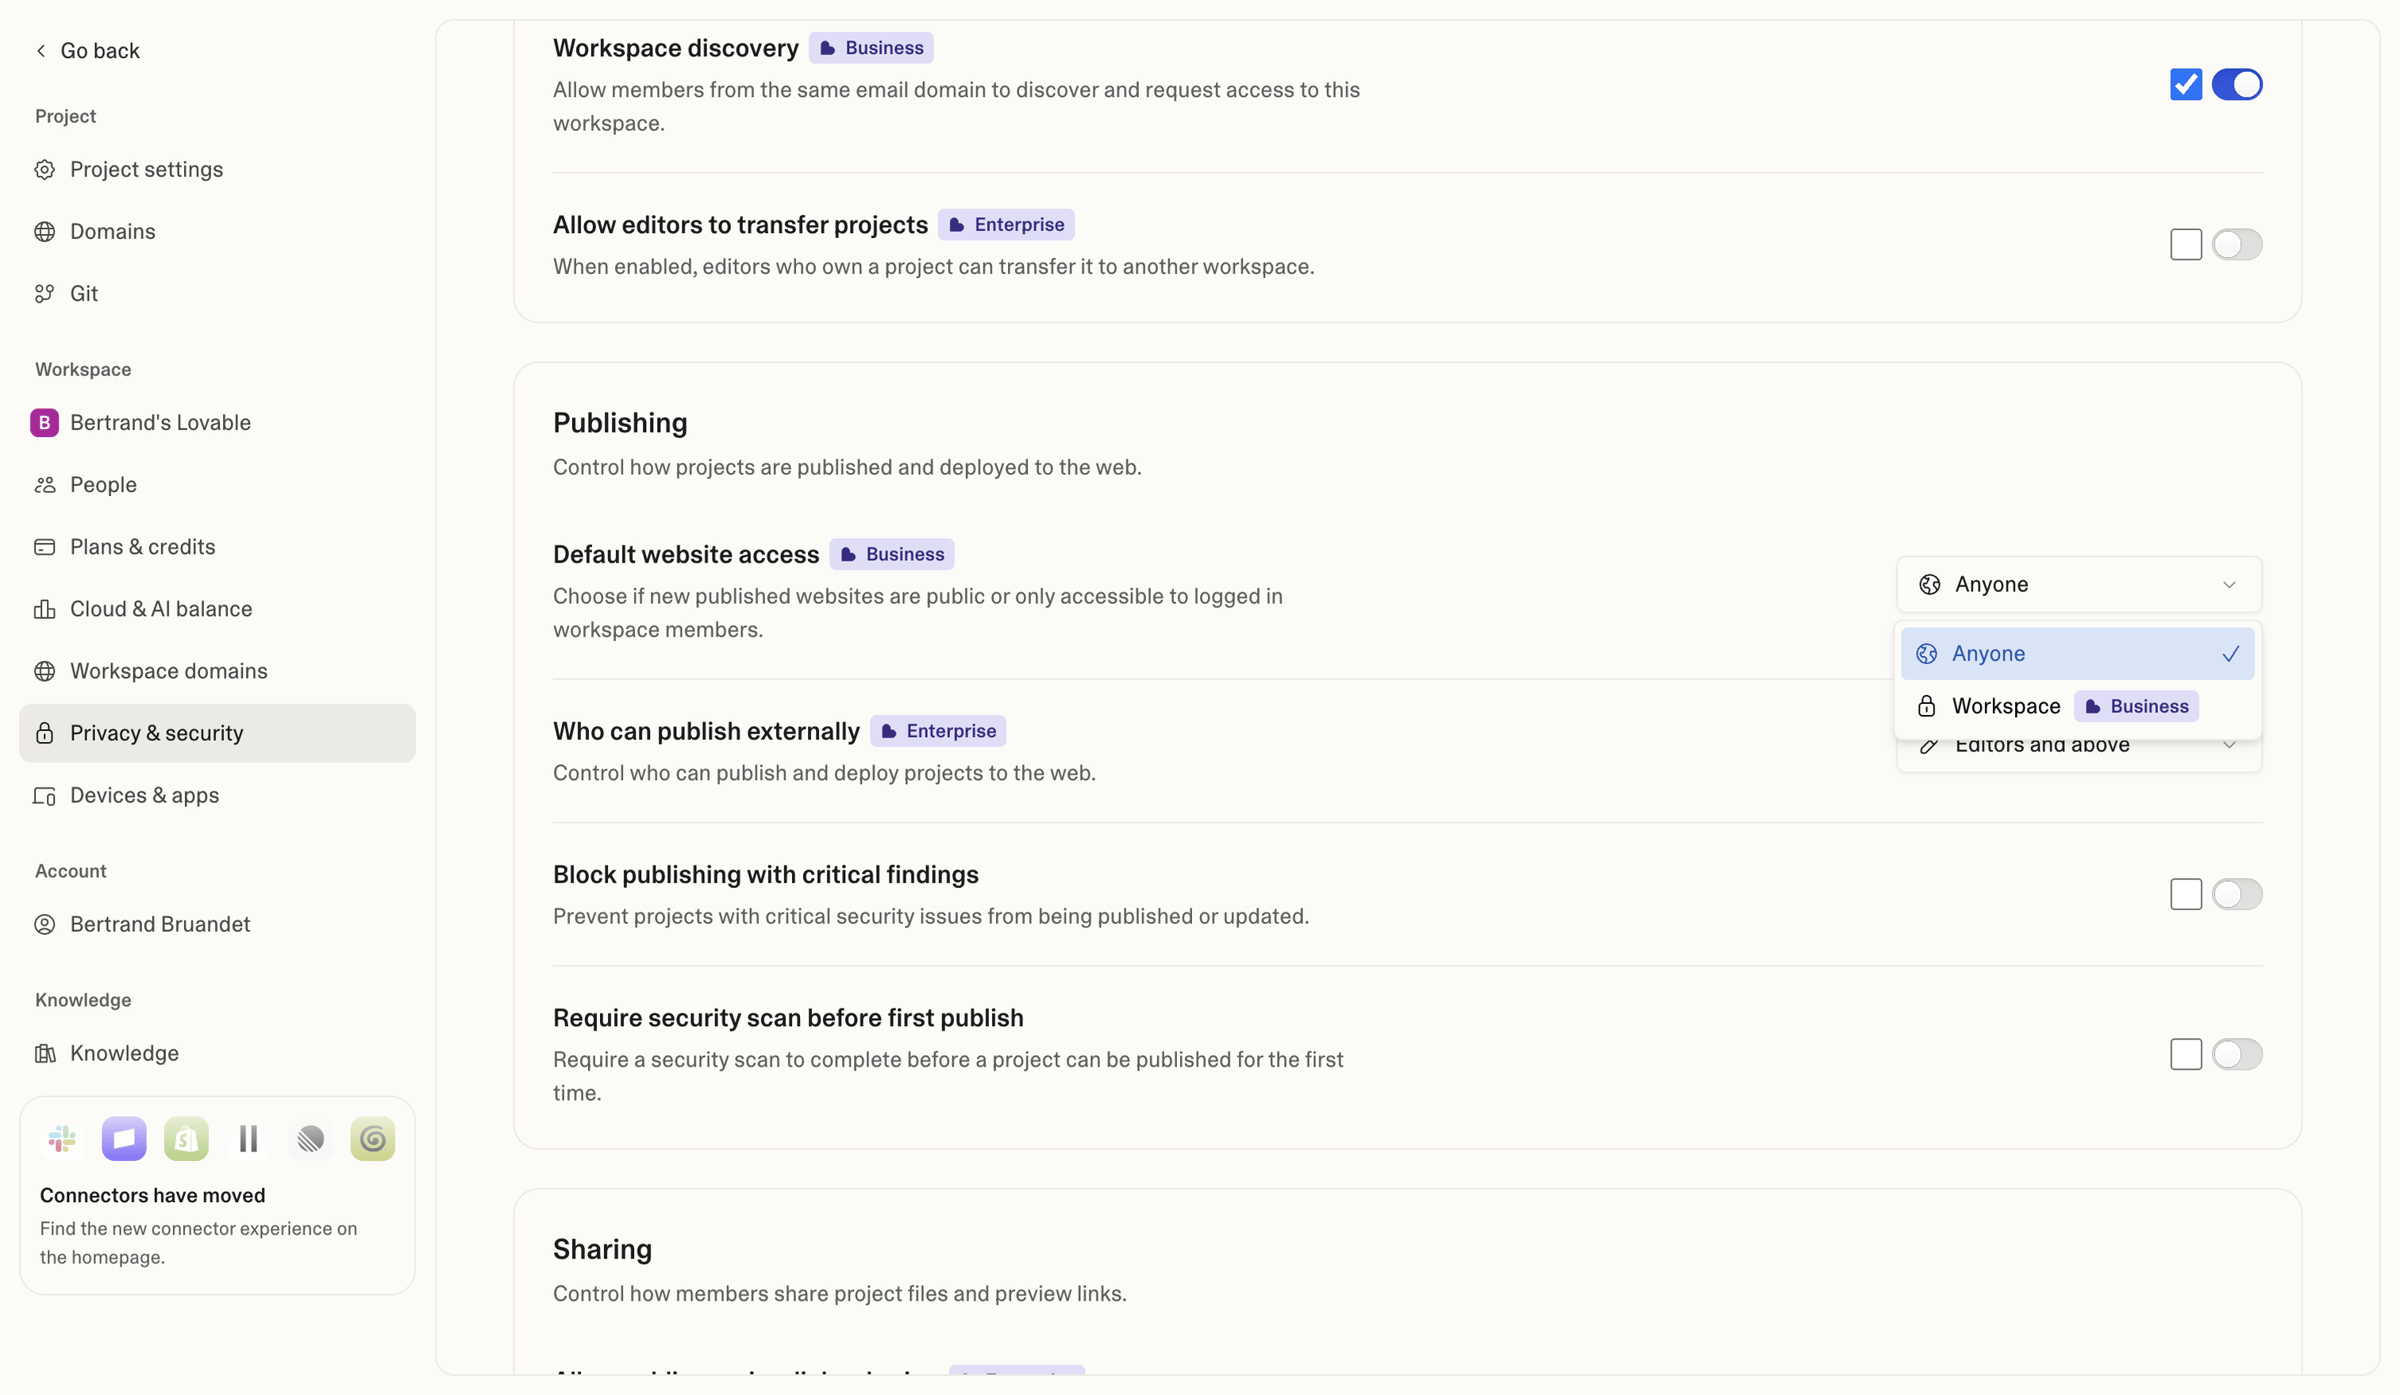
Task: Click the Cloud & AI balance icon
Action: pyautogui.click(x=45, y=608)
